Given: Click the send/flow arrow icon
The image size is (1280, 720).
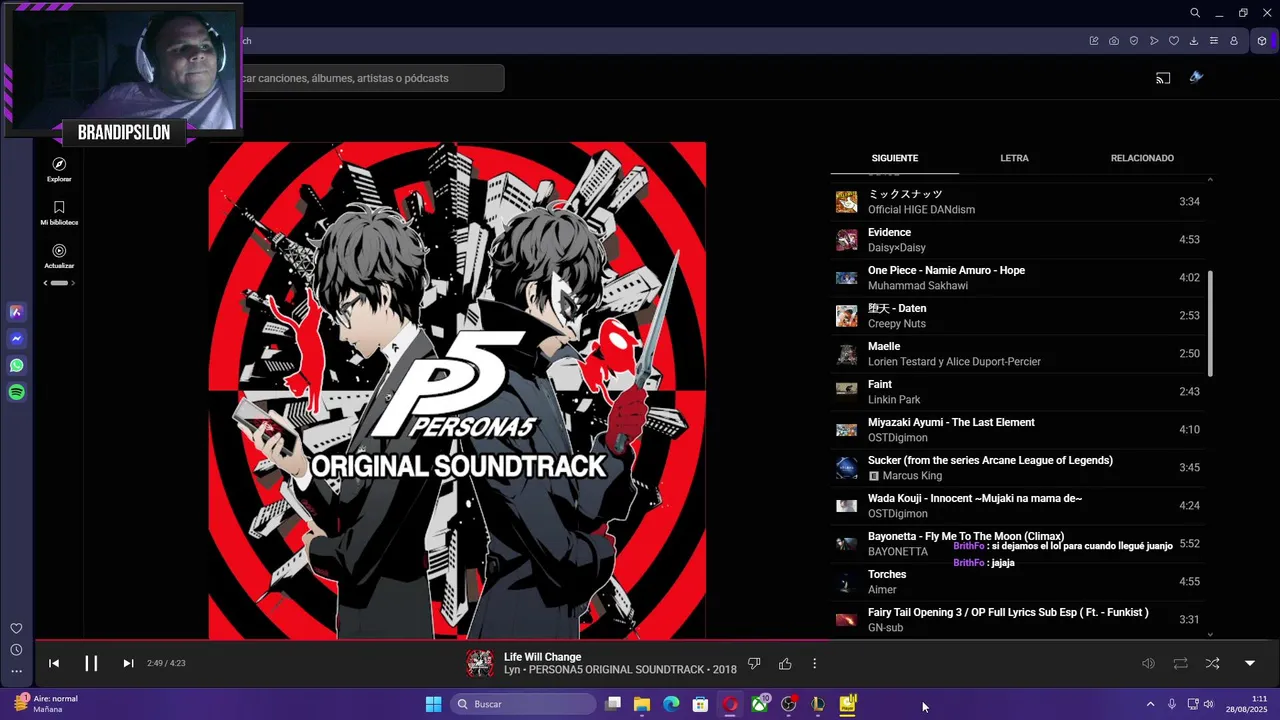Looking at the screenshot, I should (1154, 41).
